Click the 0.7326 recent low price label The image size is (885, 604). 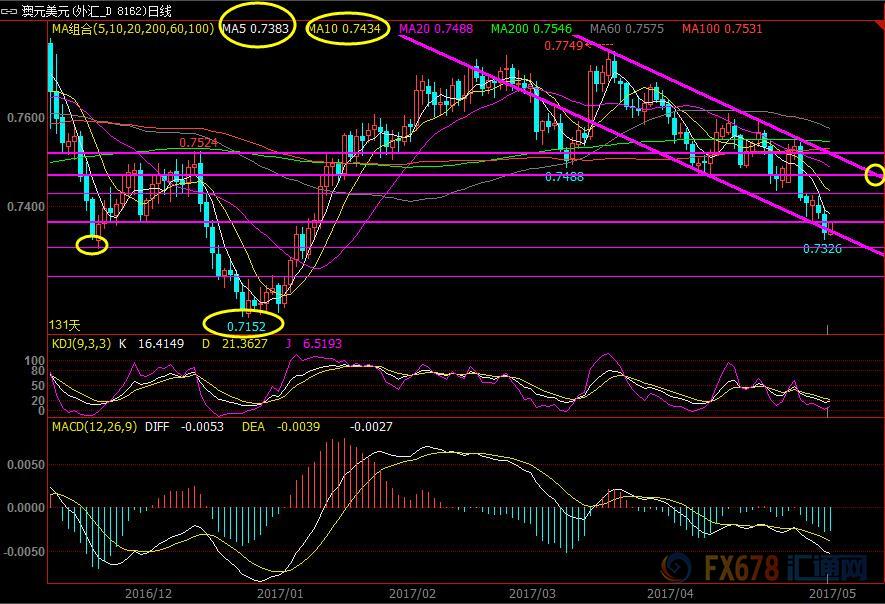pos(822,249)
